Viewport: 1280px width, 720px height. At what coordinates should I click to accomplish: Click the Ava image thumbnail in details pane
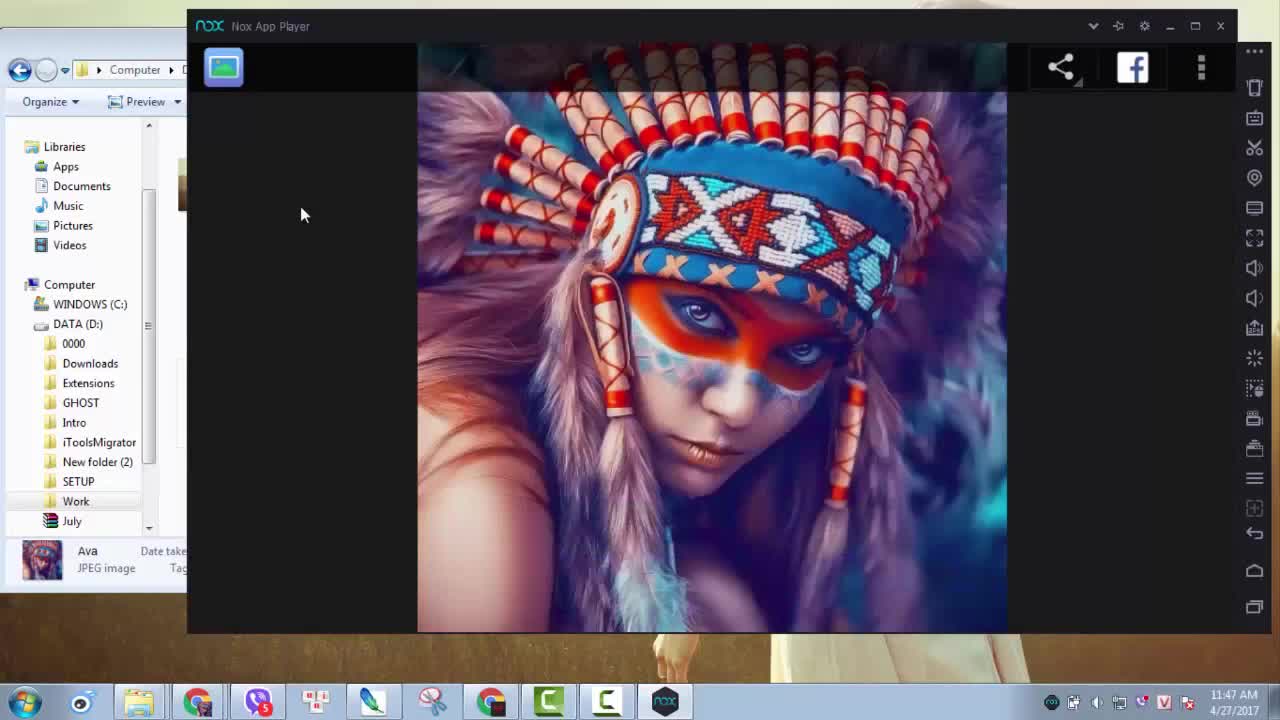pyautogui.click(x=42, y=560)
